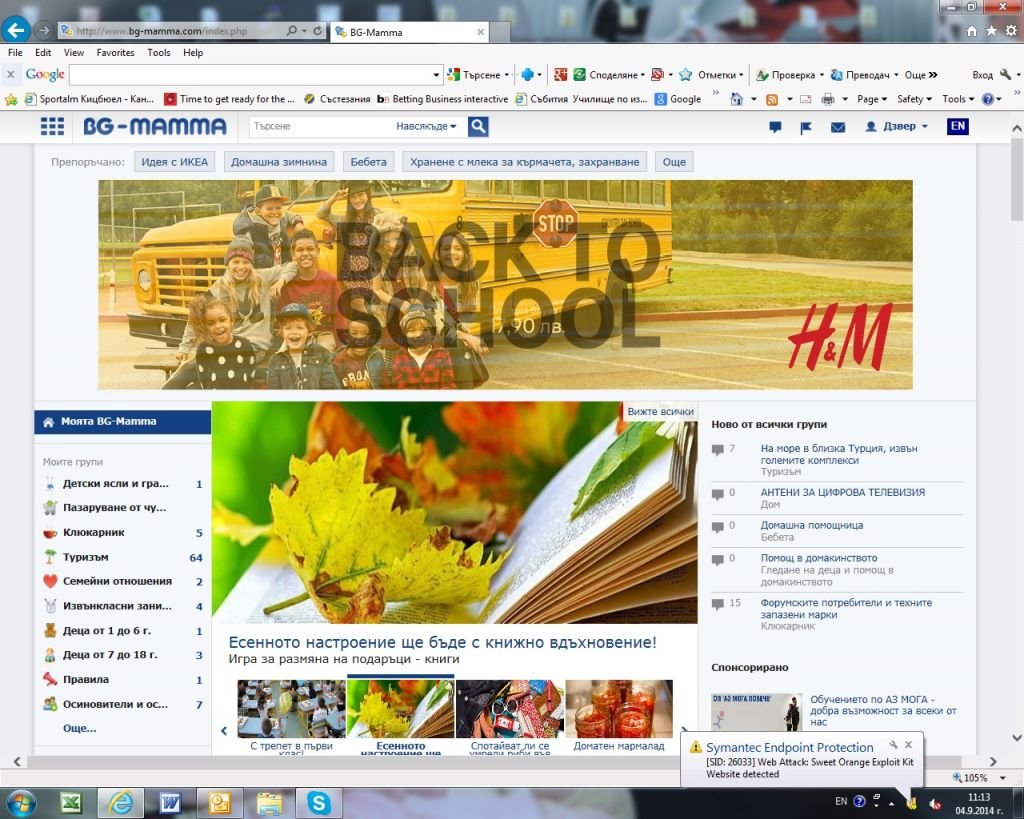The width and height of the screenshot is (1024, 819).
Task: Click the speech bubble notifications icon
Action: (x=775, y=127)
